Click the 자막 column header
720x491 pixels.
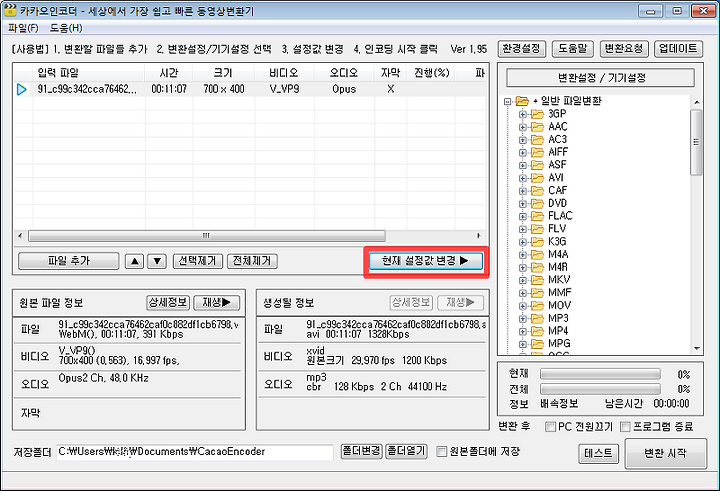point(390,73)
